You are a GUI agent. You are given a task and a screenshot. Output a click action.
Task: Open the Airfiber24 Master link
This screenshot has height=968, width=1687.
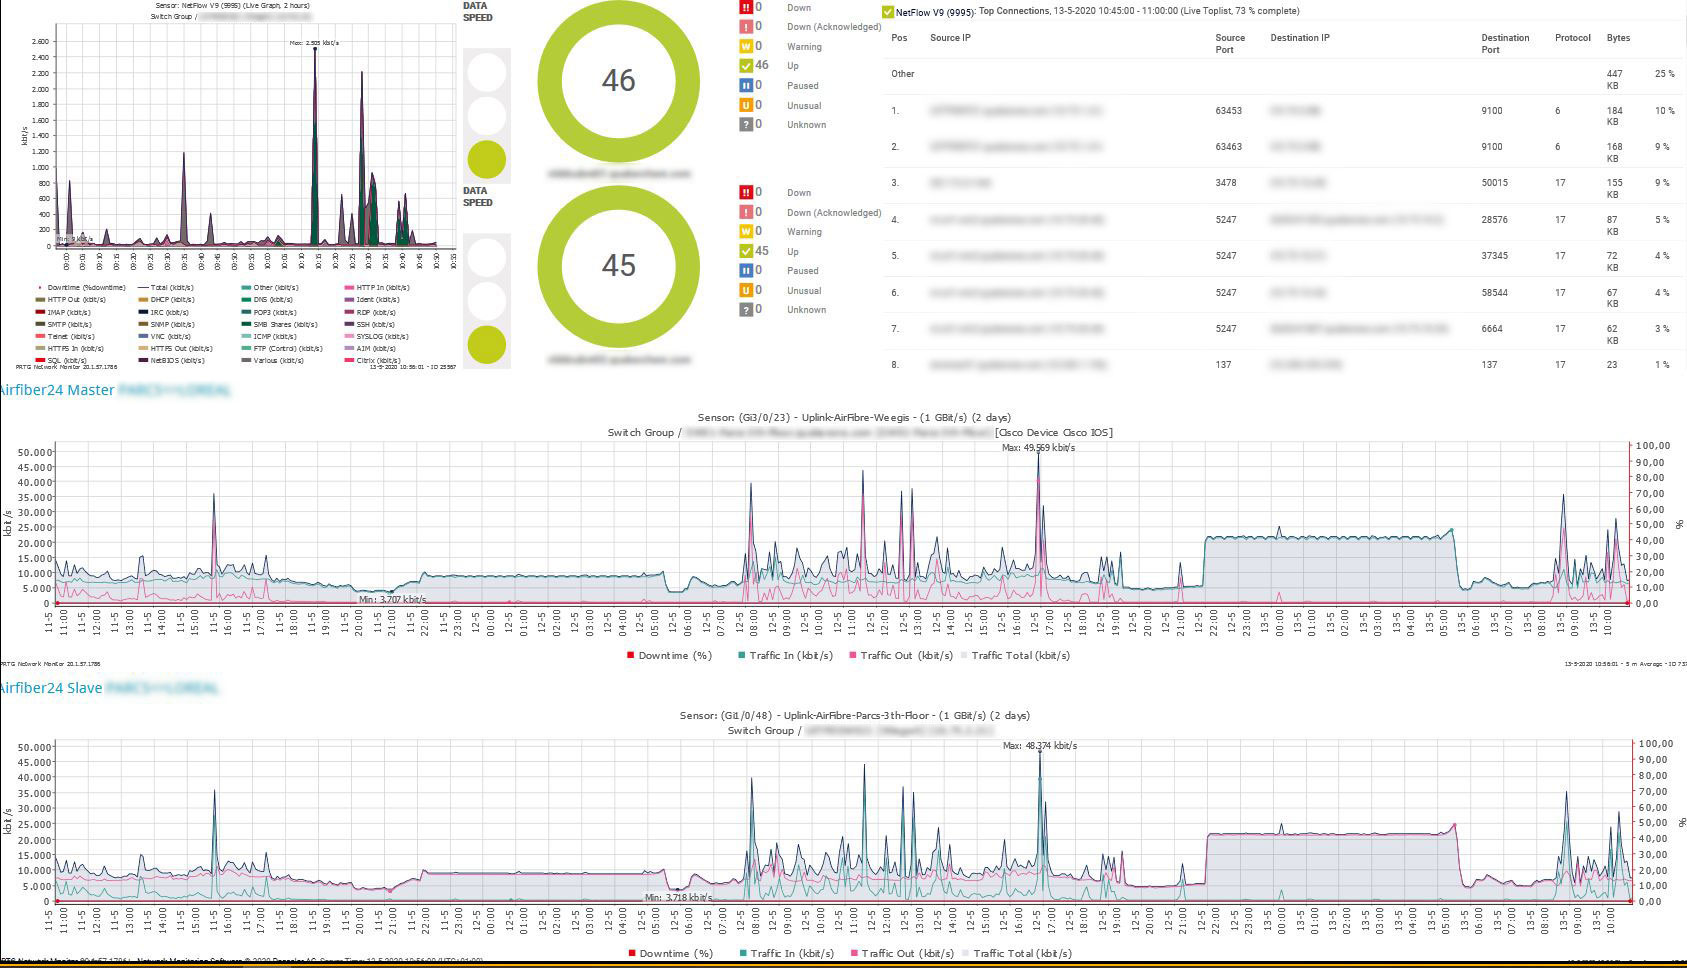click(x=58, y=390)
